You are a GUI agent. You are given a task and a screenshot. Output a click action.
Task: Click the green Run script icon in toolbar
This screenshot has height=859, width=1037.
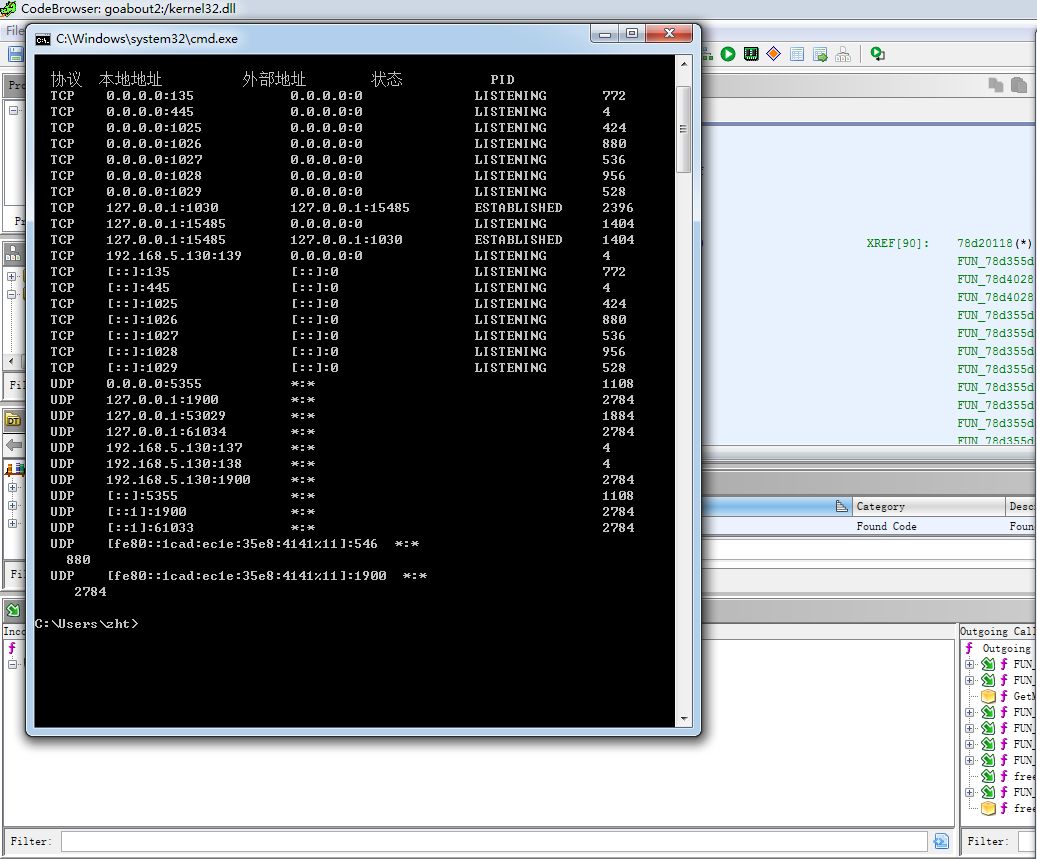728,54
